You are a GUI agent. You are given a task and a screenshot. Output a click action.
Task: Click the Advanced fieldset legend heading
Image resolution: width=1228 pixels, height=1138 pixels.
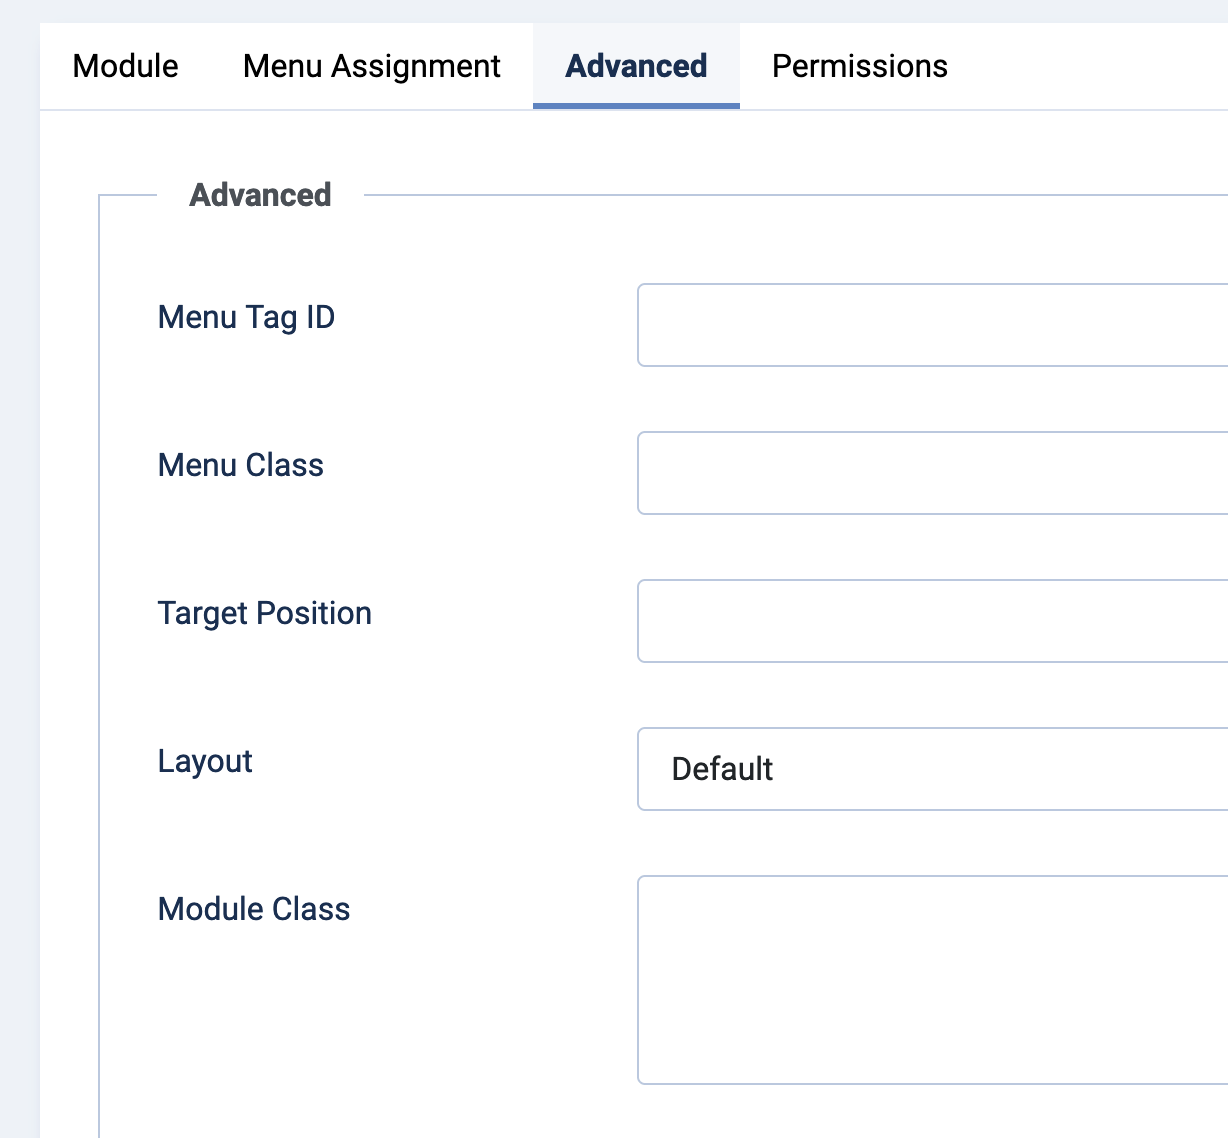coord(260,195)
